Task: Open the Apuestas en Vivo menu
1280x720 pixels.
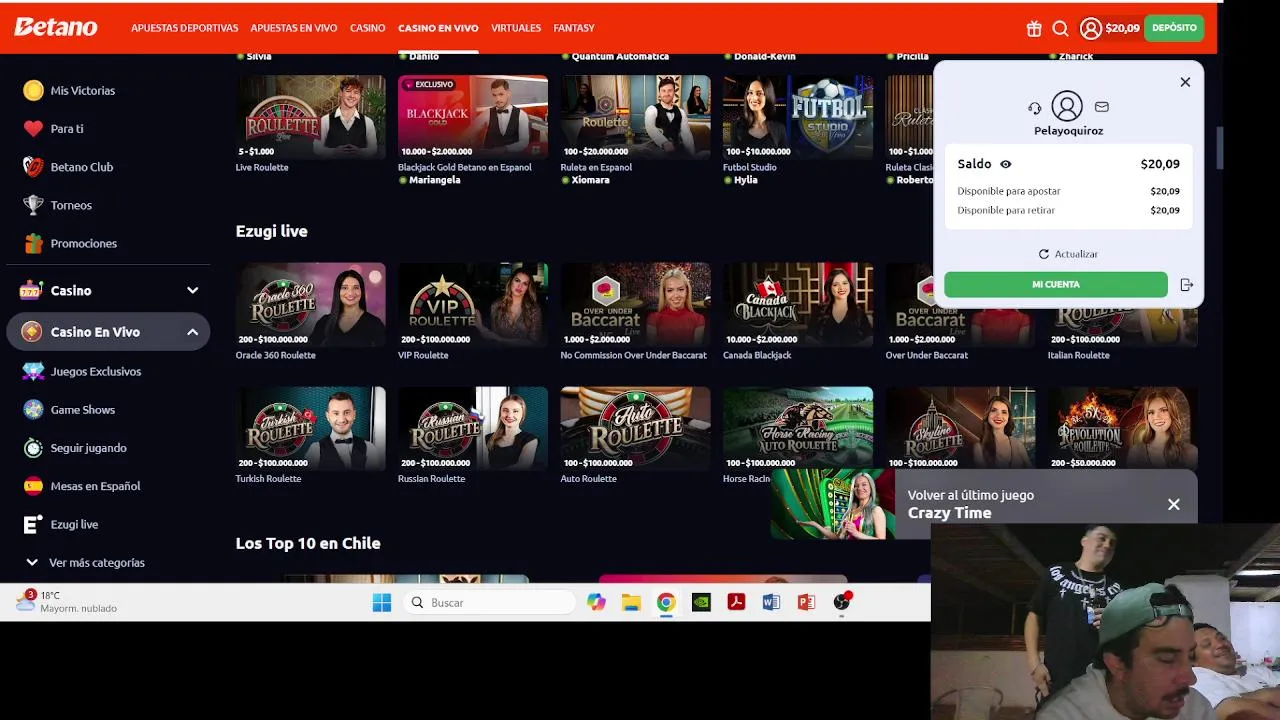Action: pyautogui.click(x=294, y=28)
